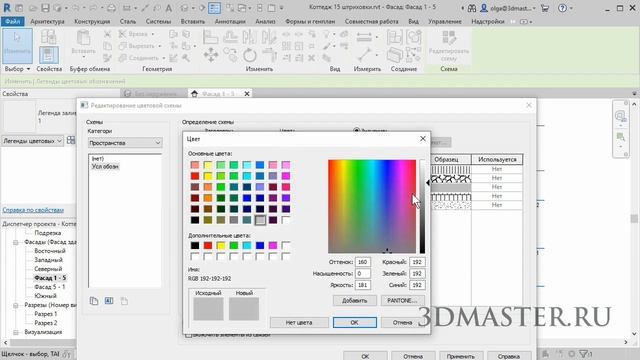Click the zoom navigation wheel icon at right
The width and height of the screenshot is (640, 360).
click(x=620, y=117)
